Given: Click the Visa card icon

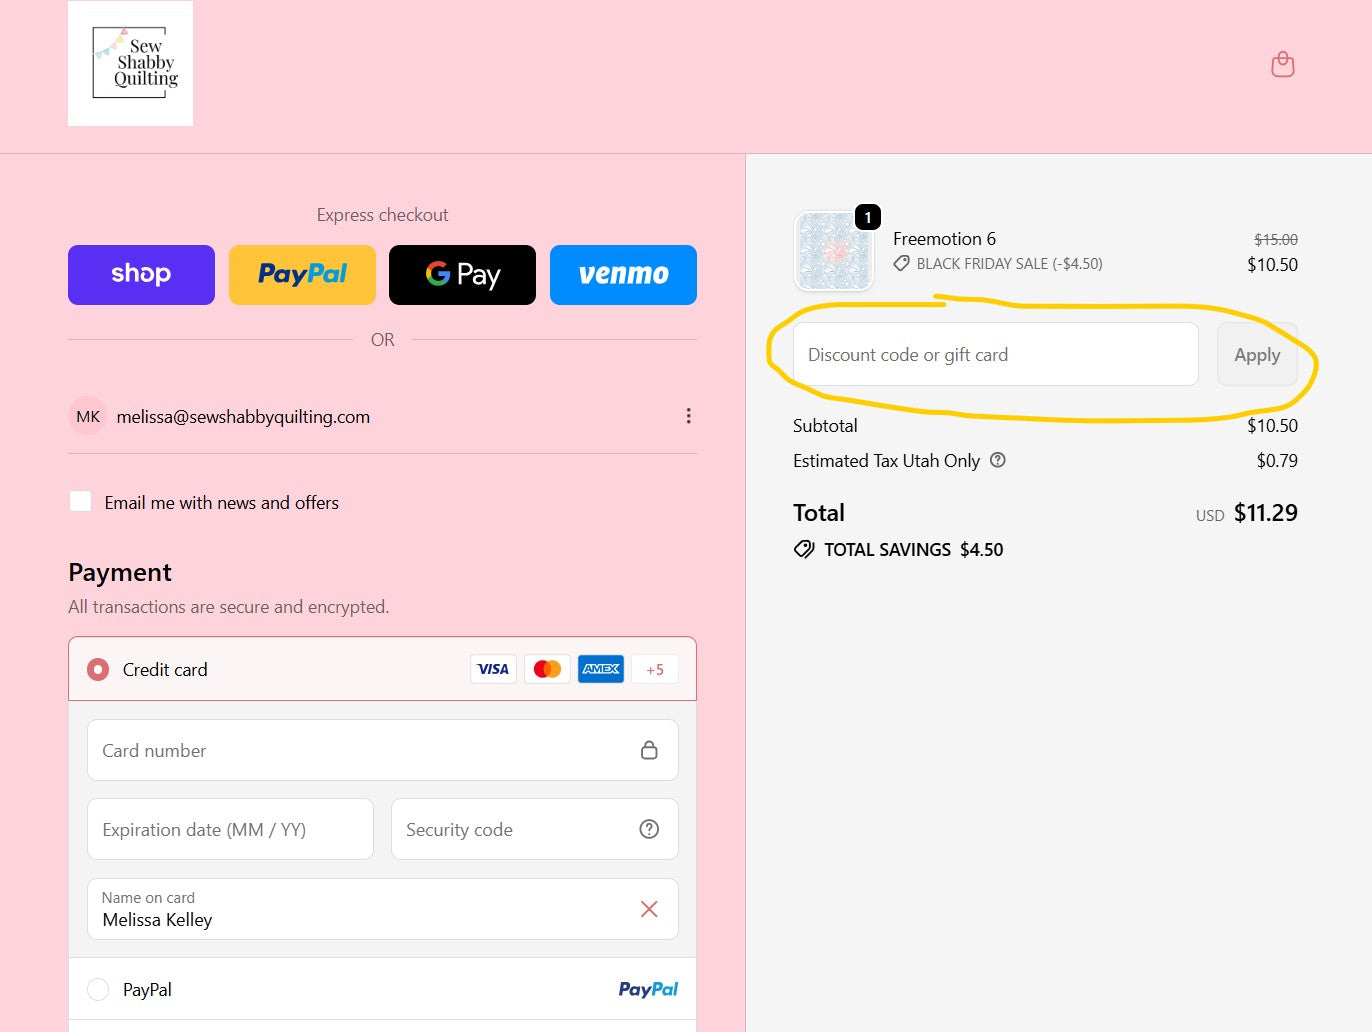Looking at the screenshot, I should (493, 669).
